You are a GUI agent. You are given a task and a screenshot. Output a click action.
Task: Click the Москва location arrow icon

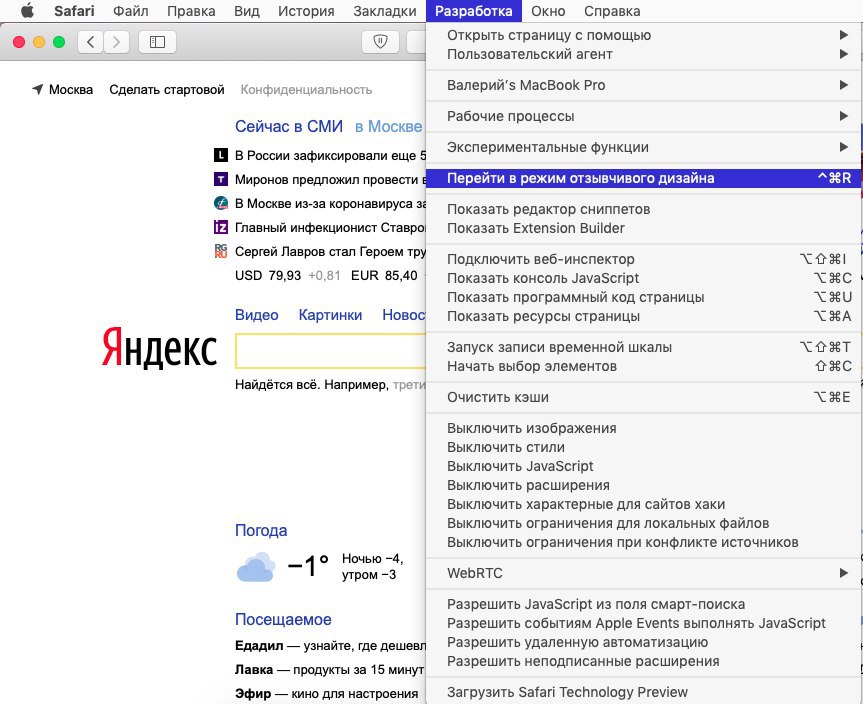(x=37, y=89)
